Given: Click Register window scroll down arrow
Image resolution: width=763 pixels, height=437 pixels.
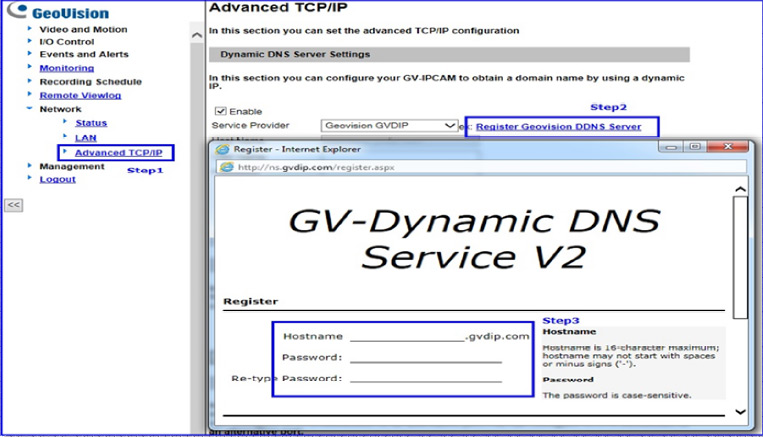Looking at the screenshot, I should tap(741, 412).
